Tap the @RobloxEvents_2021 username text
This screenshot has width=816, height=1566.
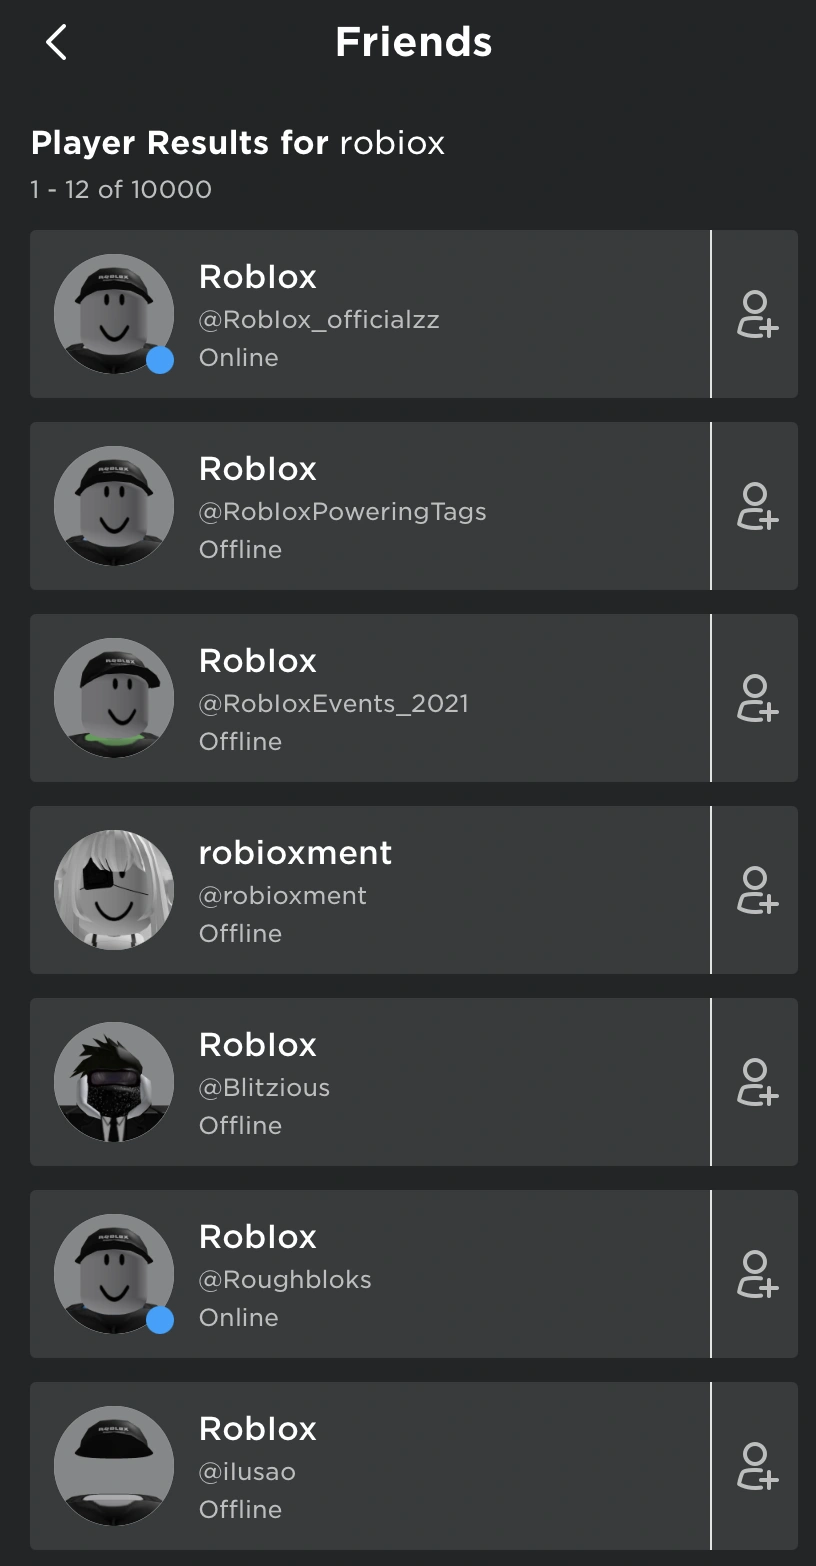pos(333,704)
